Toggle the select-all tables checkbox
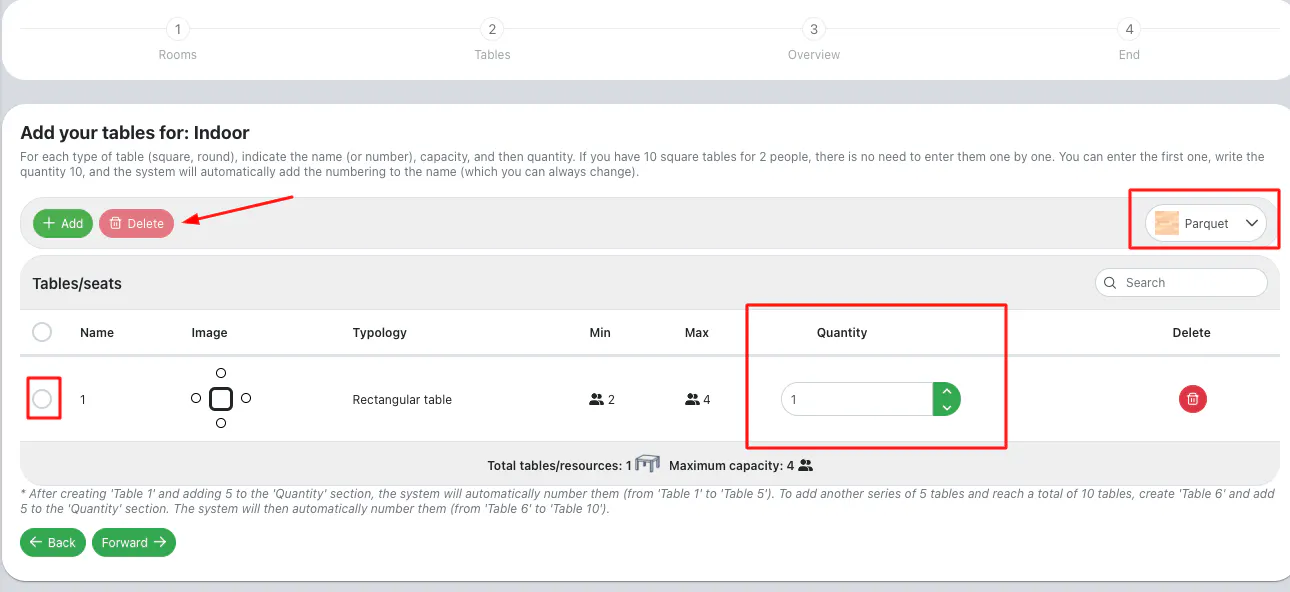The image size is (1290, 592). [x=42, y=332]
